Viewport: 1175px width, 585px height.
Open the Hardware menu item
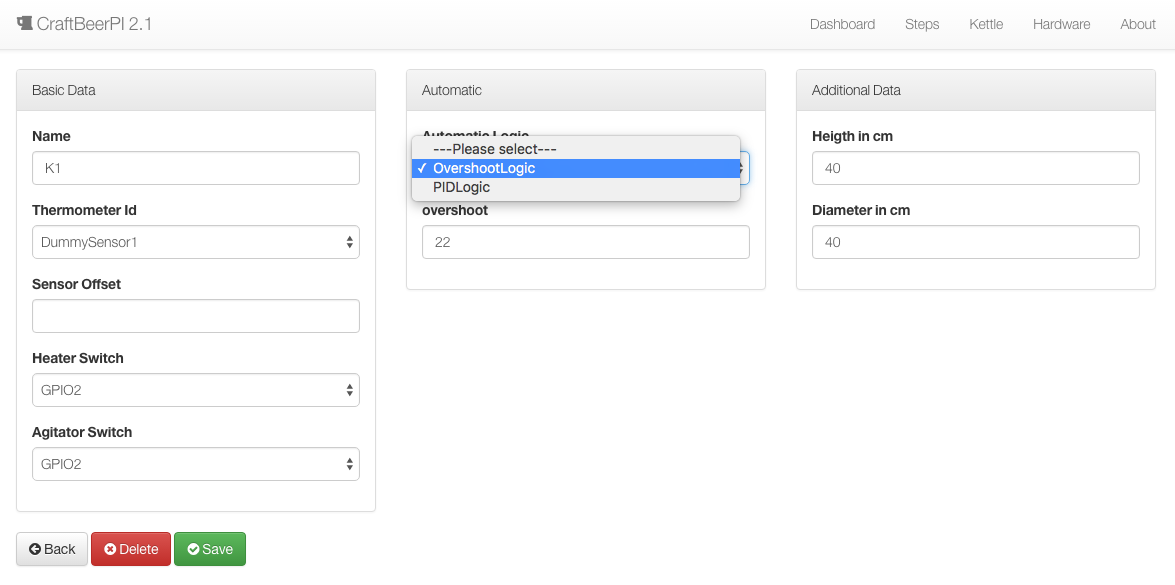pyautogui.click(x=1061, y=24)
